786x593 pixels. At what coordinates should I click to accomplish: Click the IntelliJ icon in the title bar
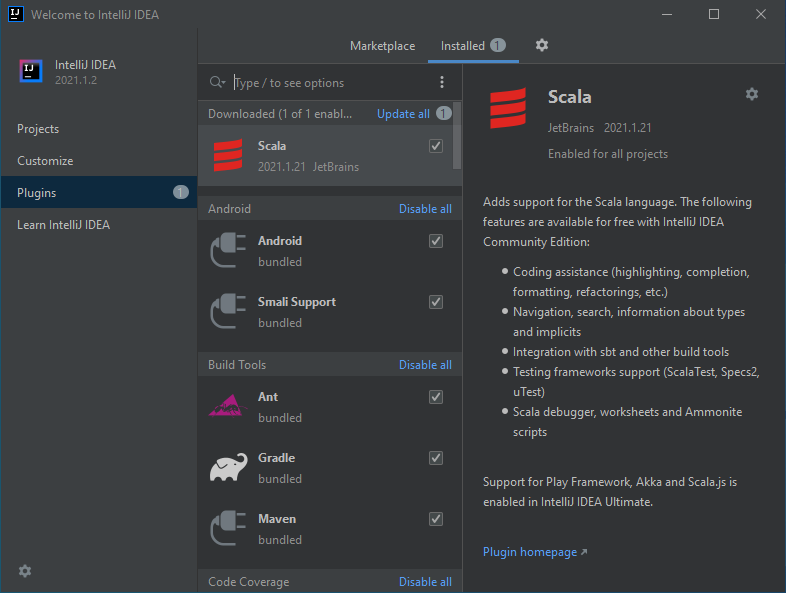[x=16, y=14]
